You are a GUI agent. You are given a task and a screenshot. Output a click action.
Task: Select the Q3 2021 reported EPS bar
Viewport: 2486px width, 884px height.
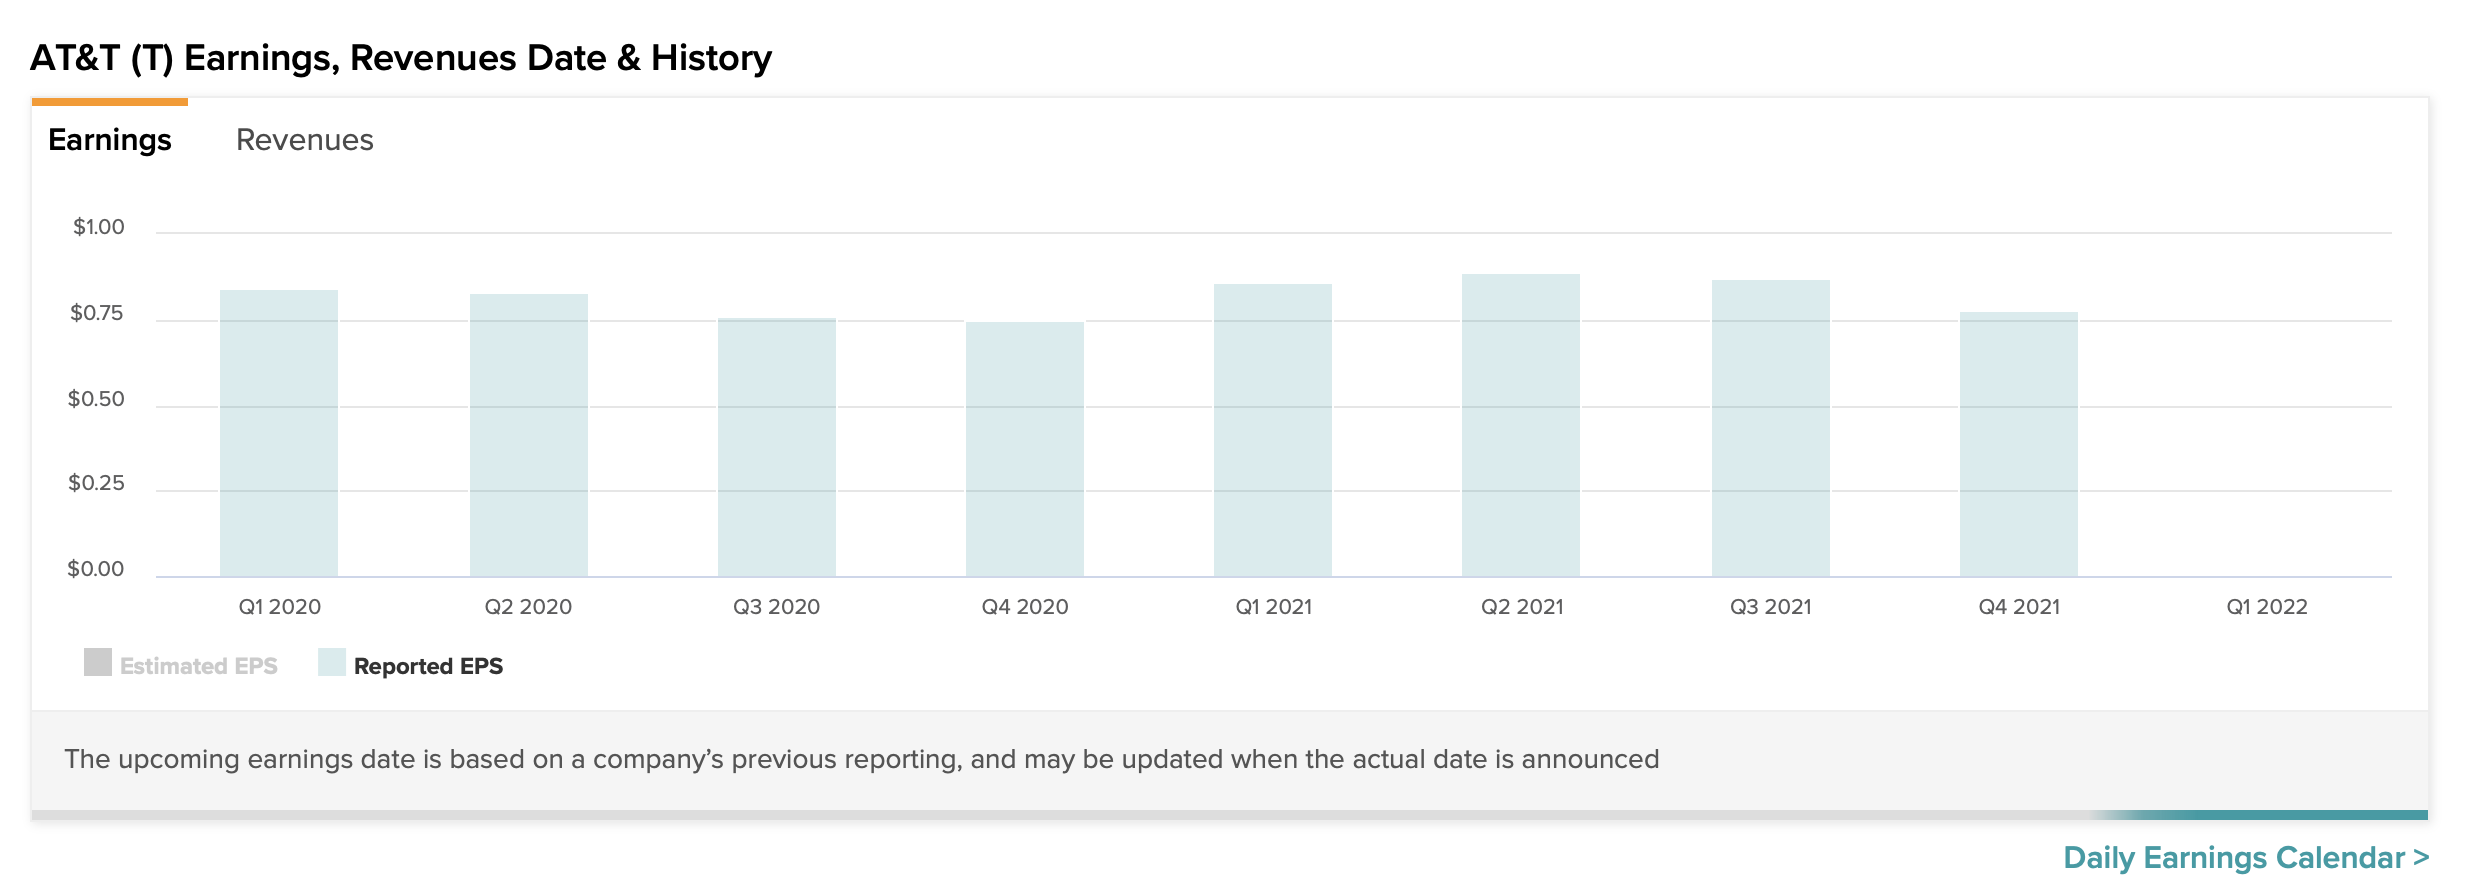1771,428
